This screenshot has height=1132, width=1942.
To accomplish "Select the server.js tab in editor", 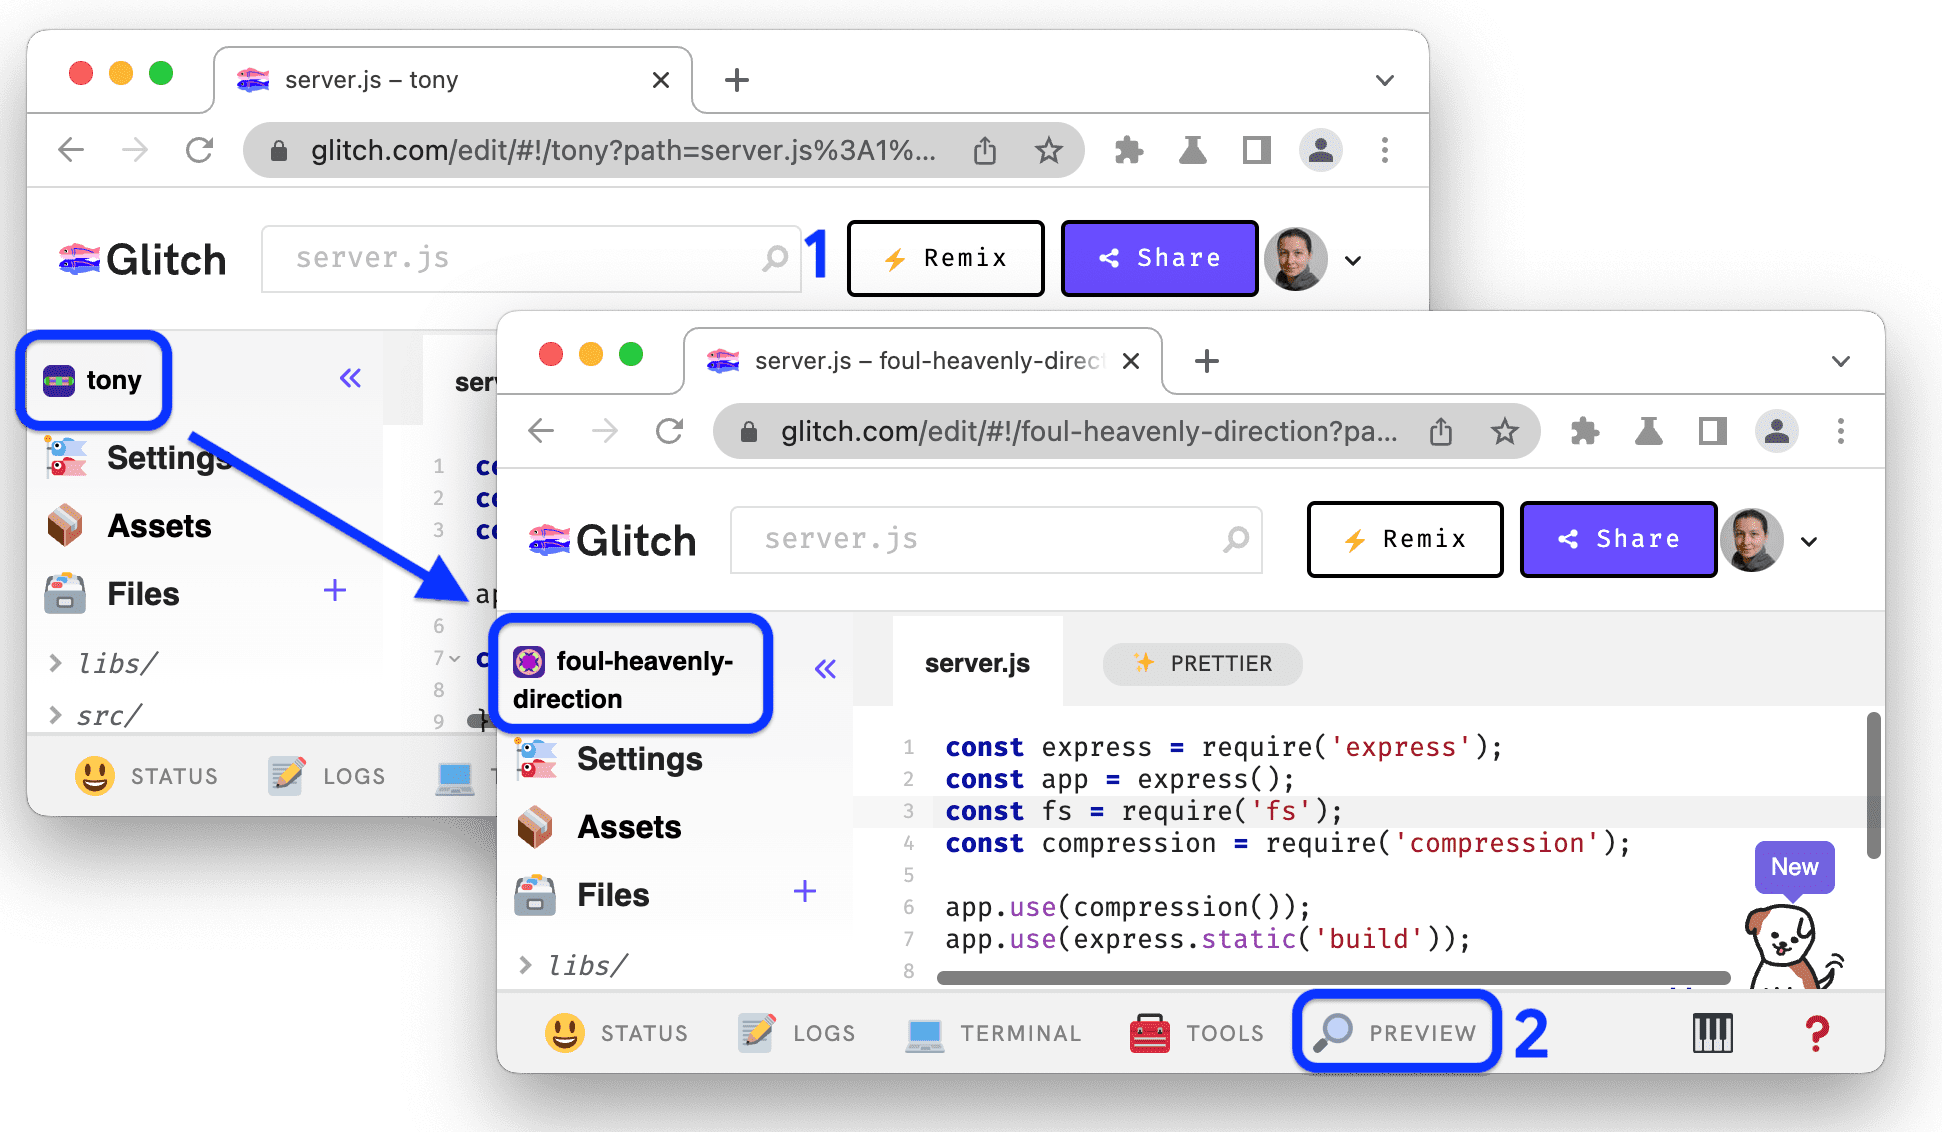I will (978, 663).
